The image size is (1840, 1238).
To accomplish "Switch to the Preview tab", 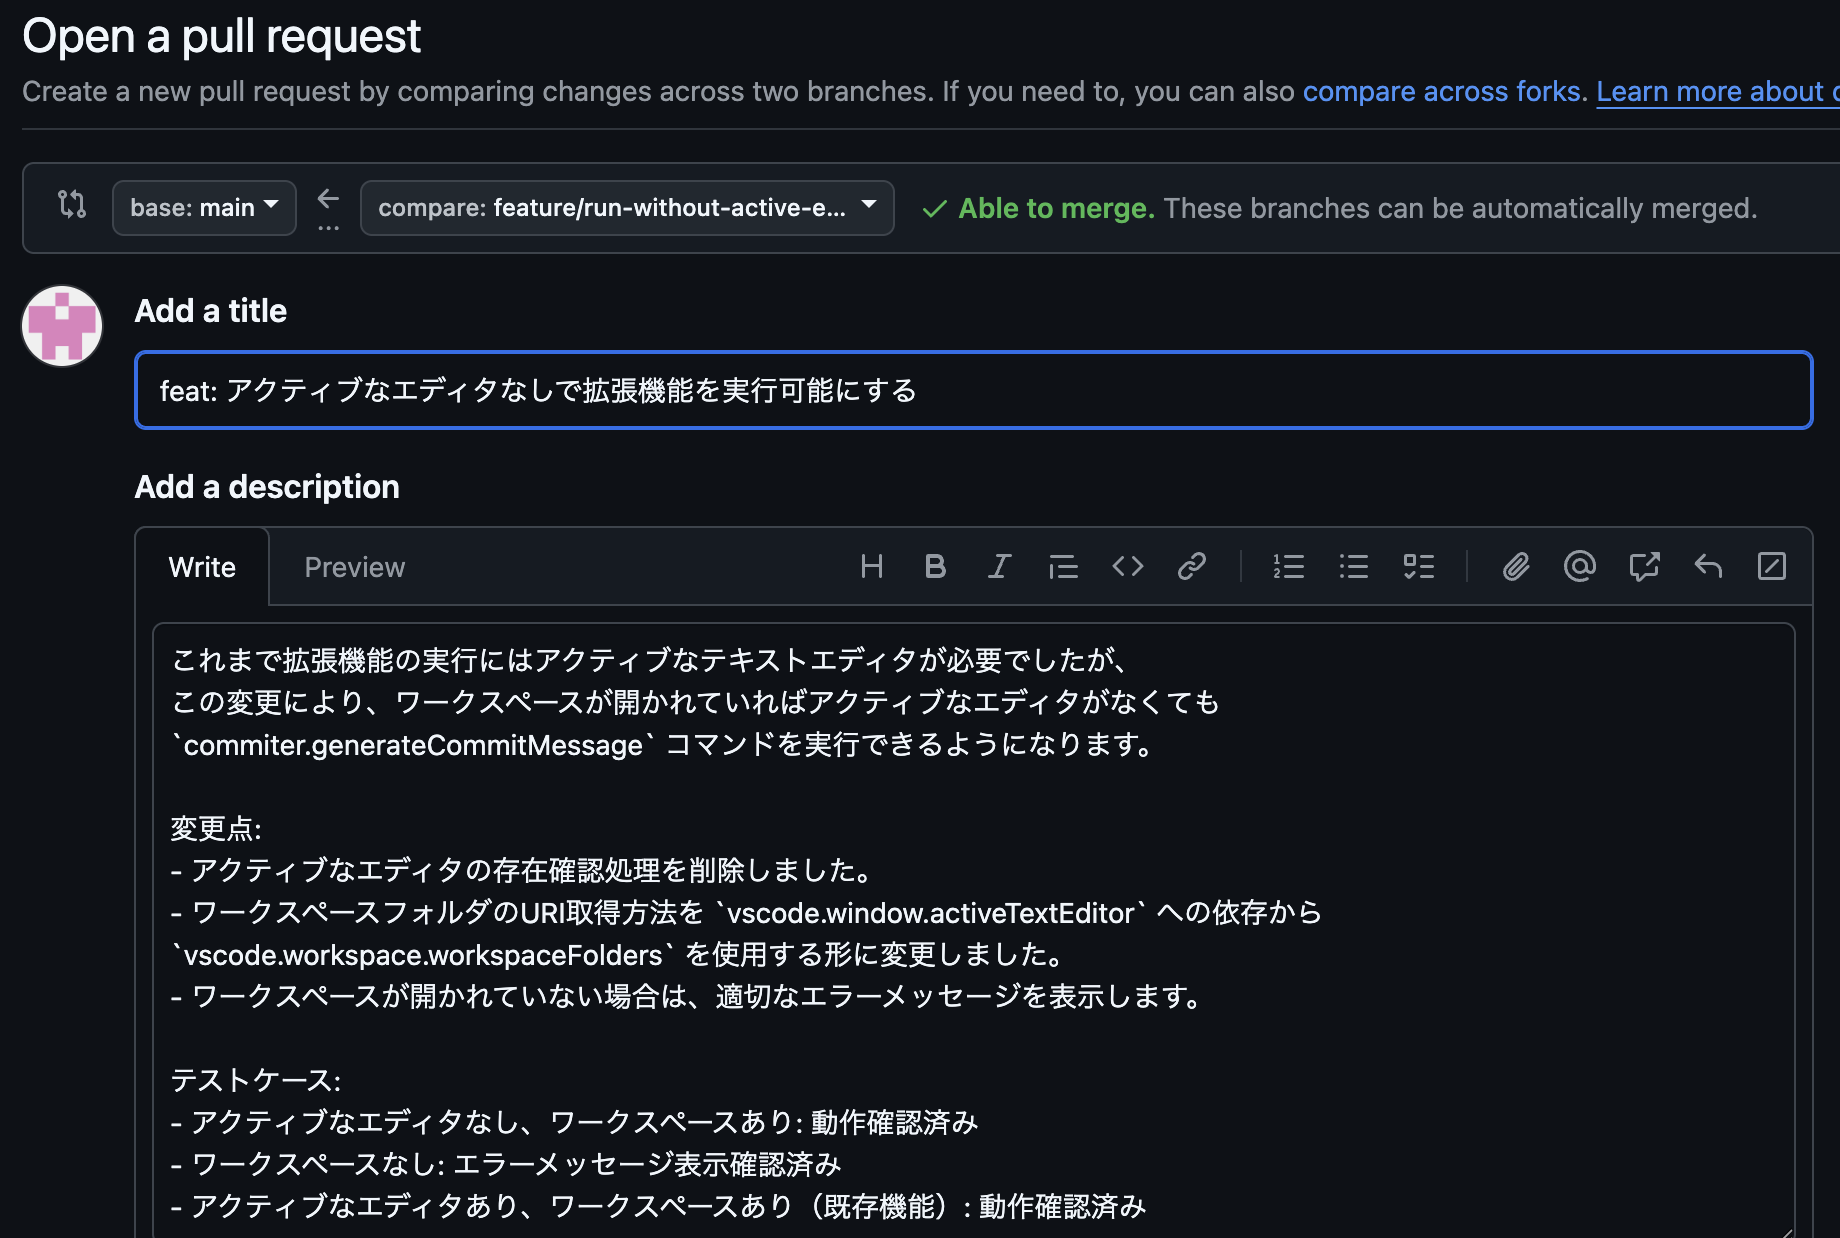I will pos(354,566).
